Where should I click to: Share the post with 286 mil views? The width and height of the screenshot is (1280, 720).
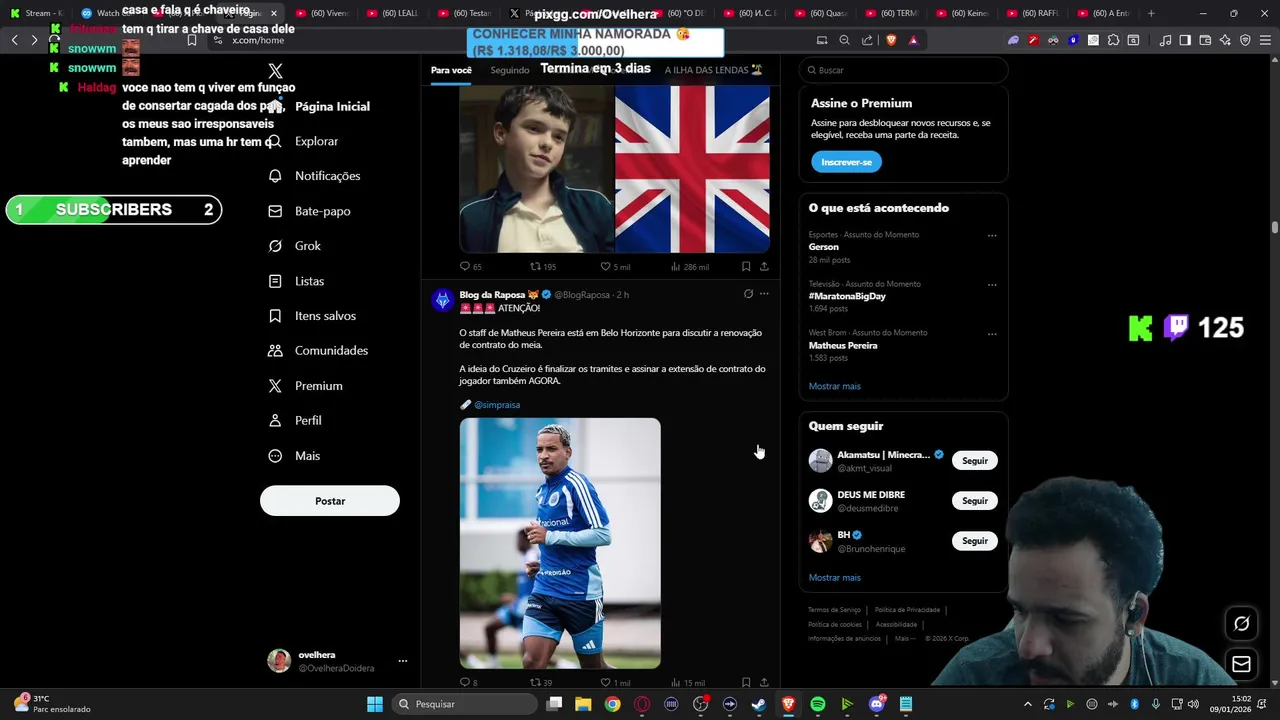coord(764,267)
